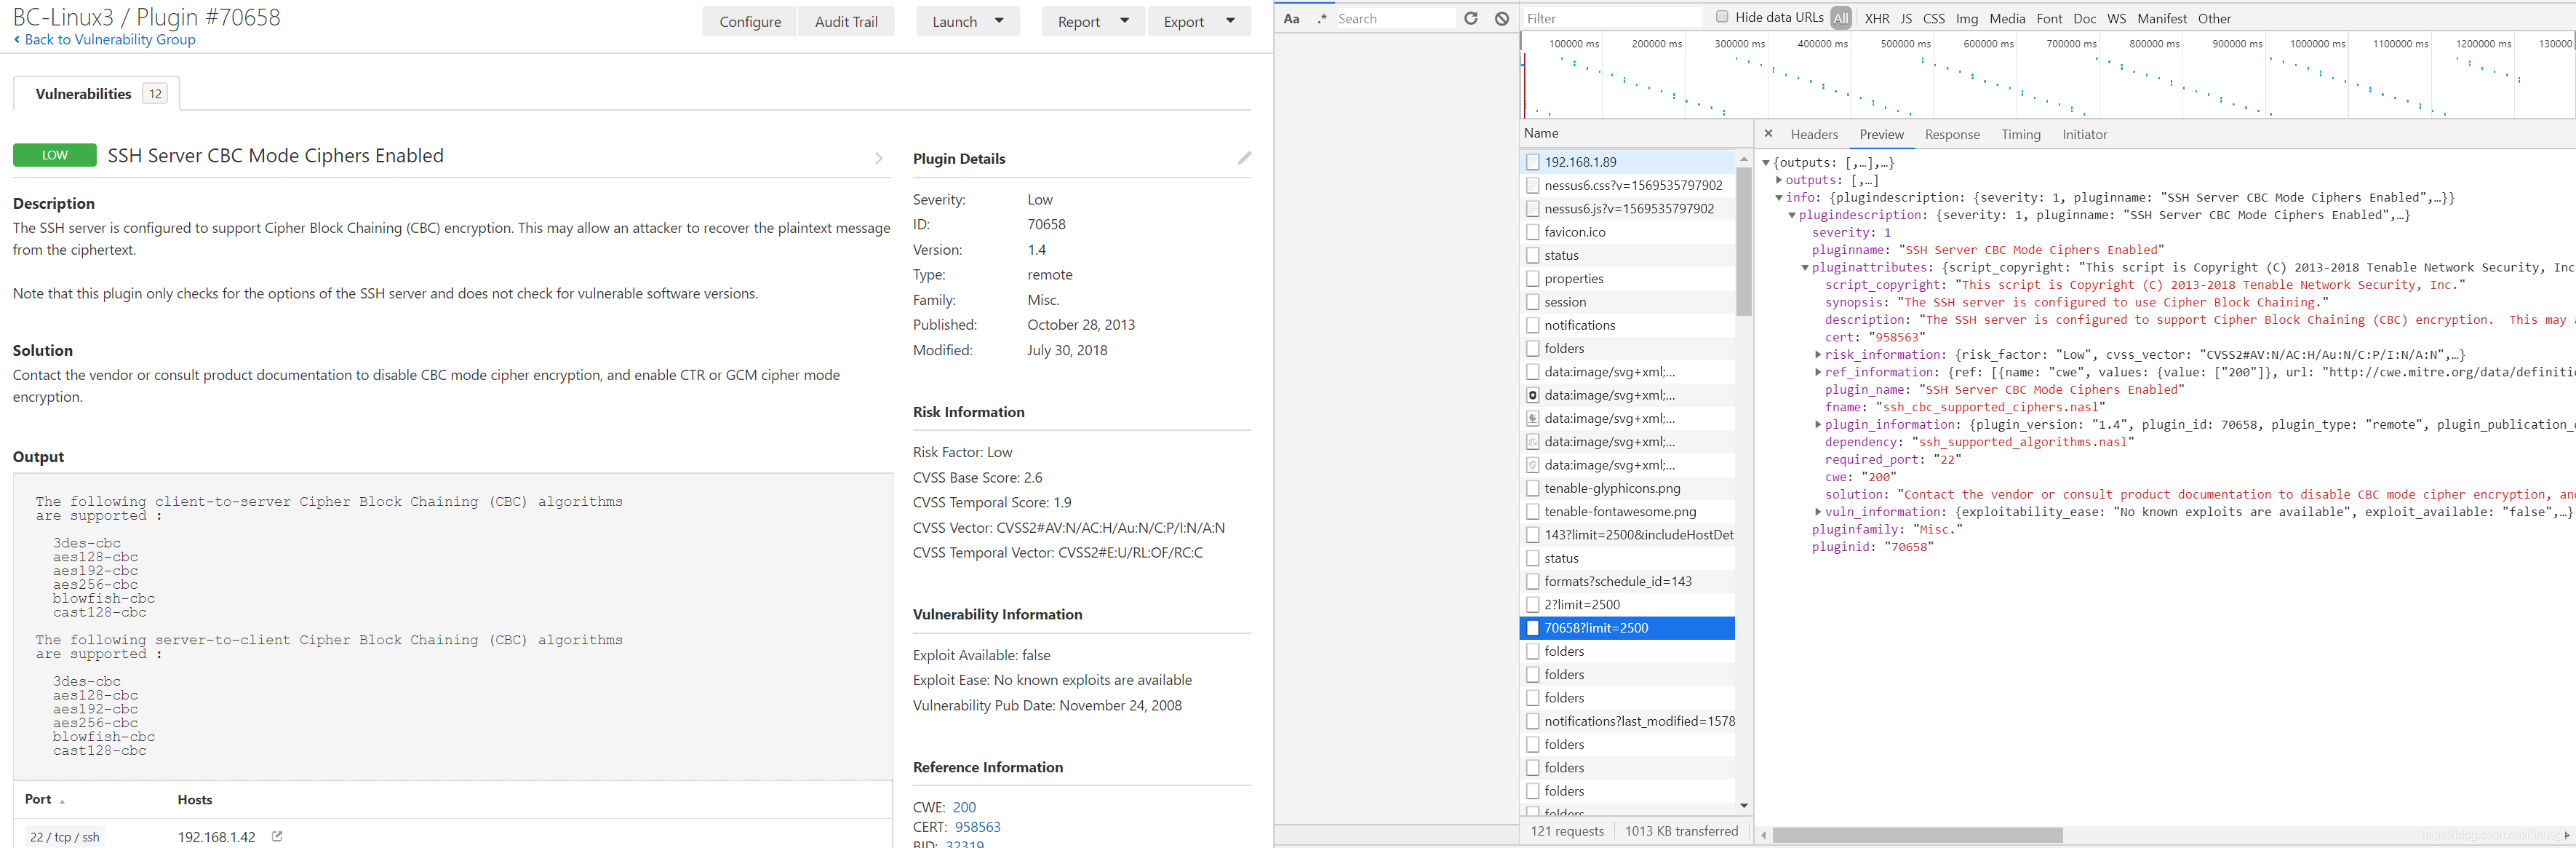The width and height of the screenshot is (2576, 848).
Task: Switch to the Headers tab
Action: coord(1814,135)
